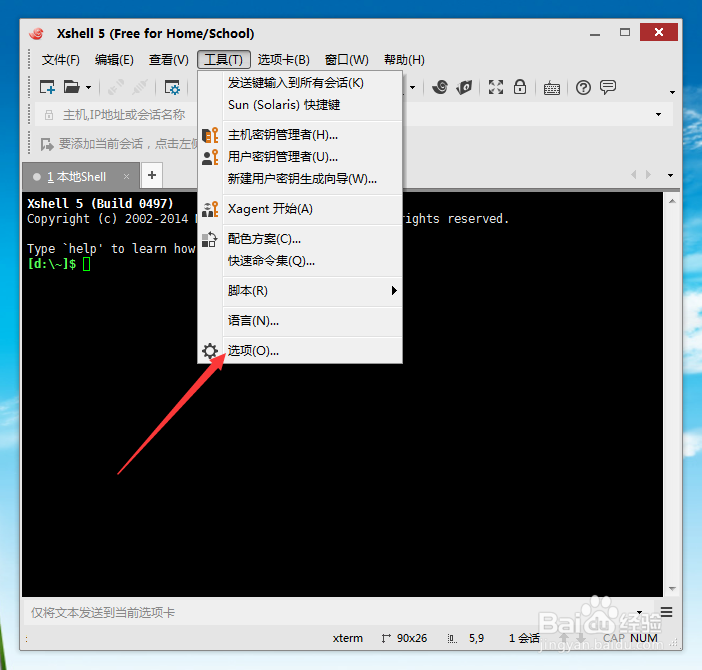Viewport: 702px width, 670px height.
Task: Close the 工具(T) menu
Action: pos(223,60)
